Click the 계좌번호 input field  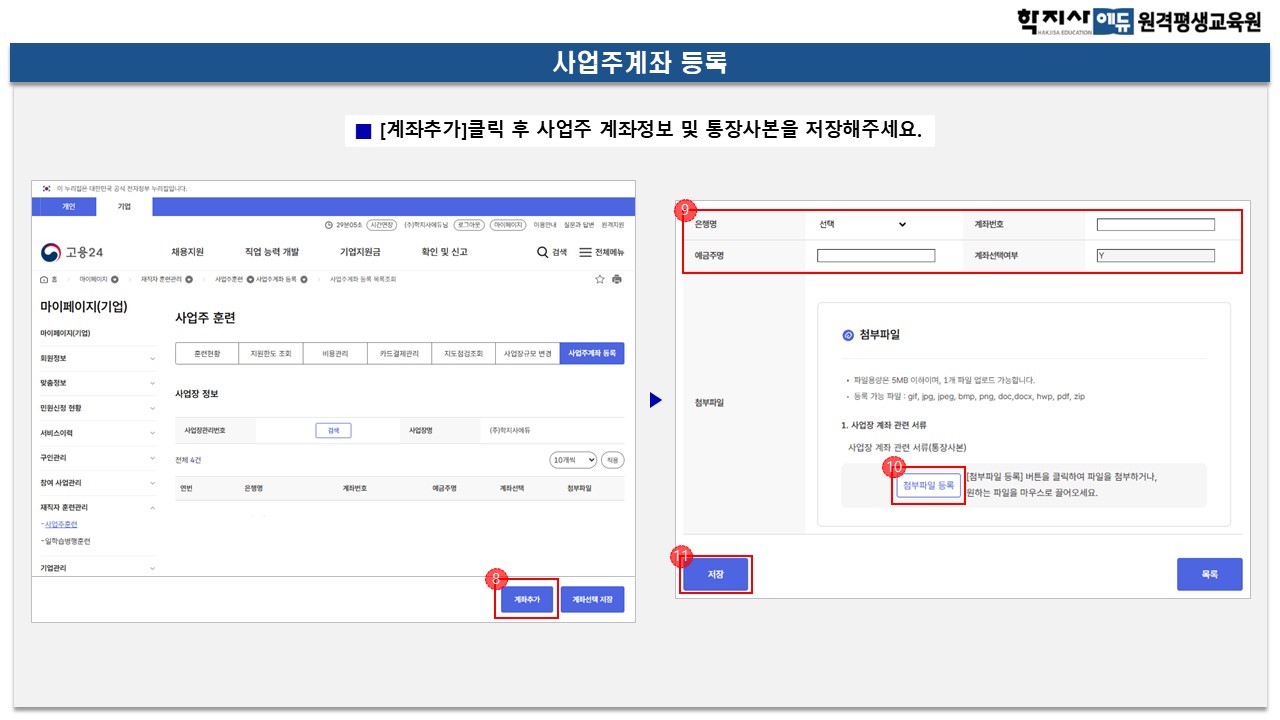(1155, 225)
